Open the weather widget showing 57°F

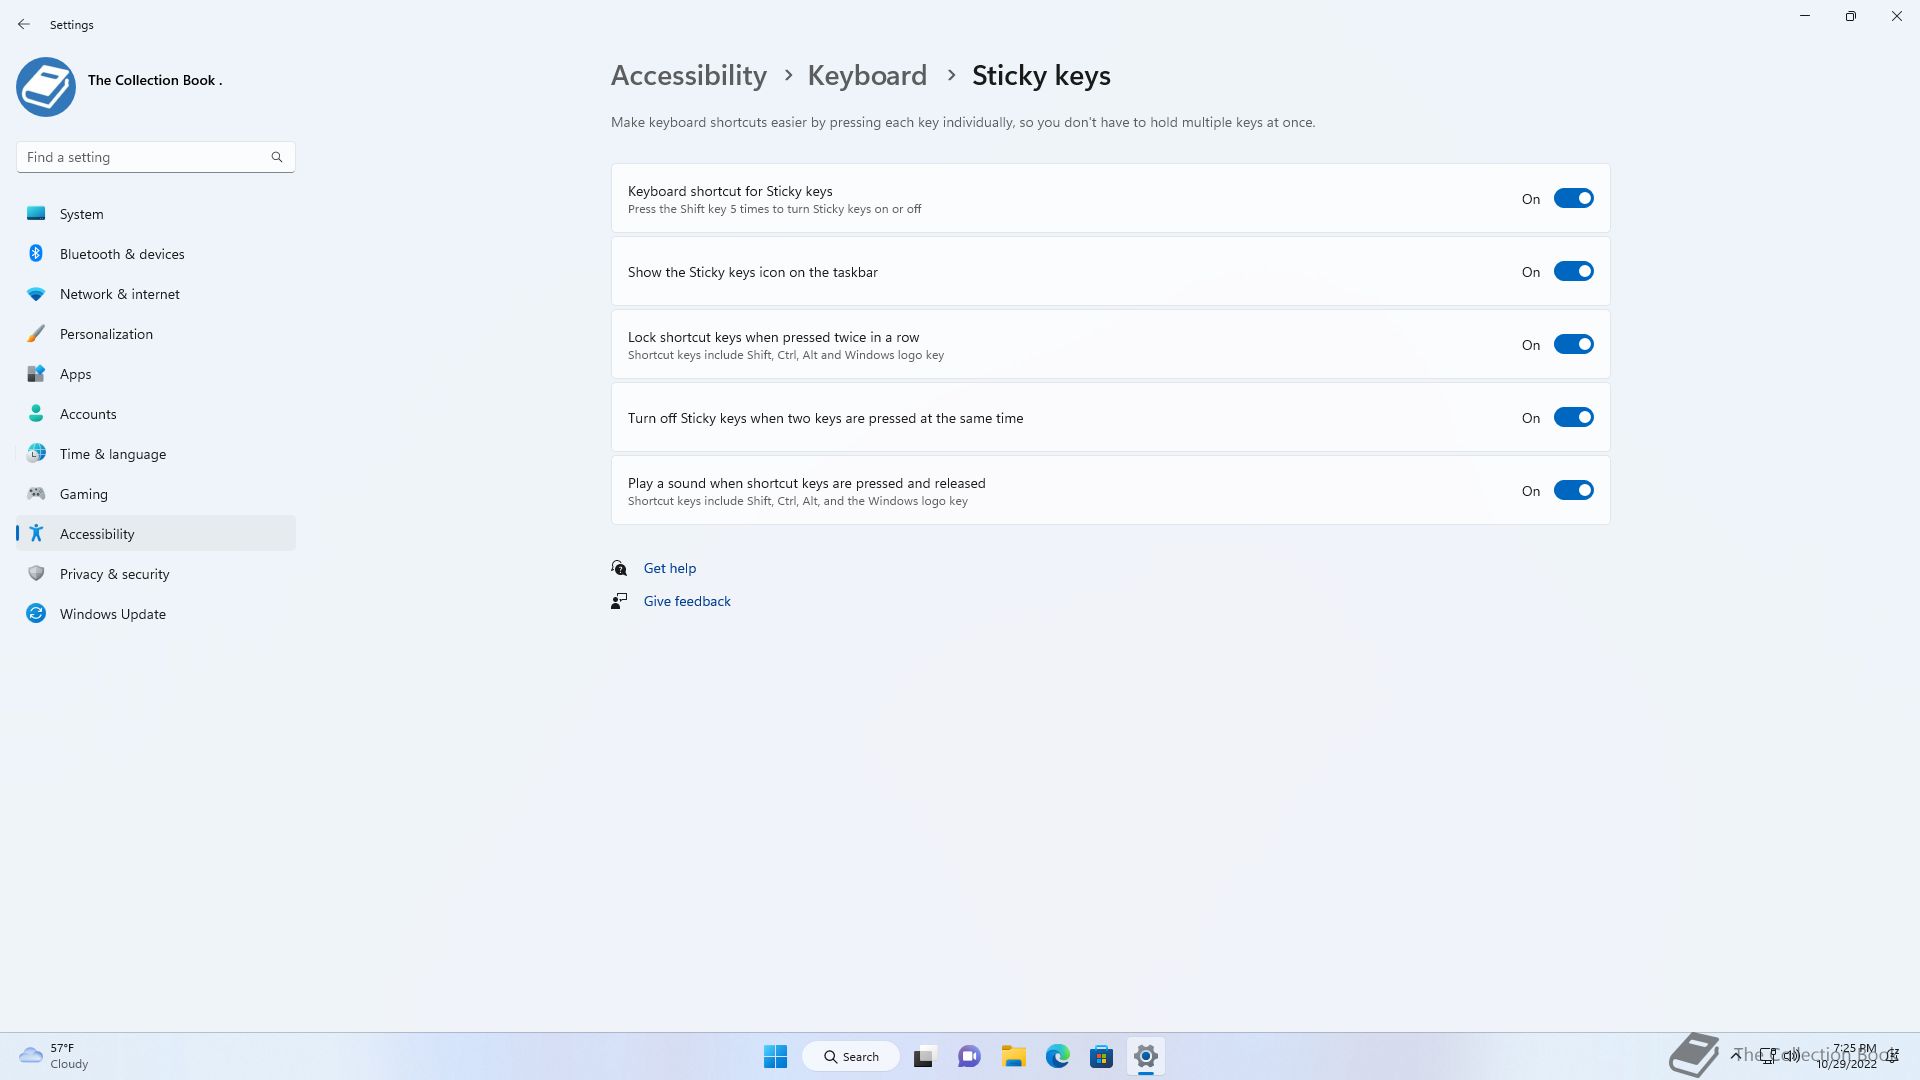pyautogui.click(x=55, y=1056)
